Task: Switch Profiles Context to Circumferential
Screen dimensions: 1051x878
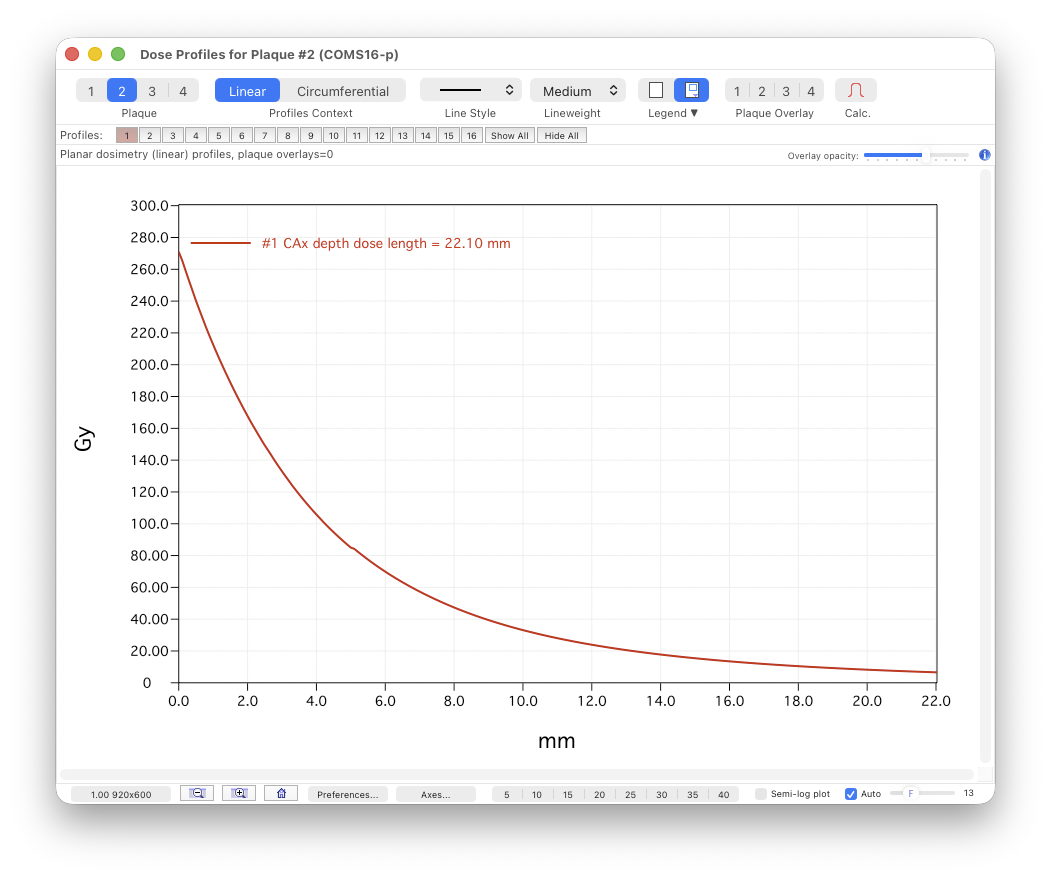Action: pos(345,90)
